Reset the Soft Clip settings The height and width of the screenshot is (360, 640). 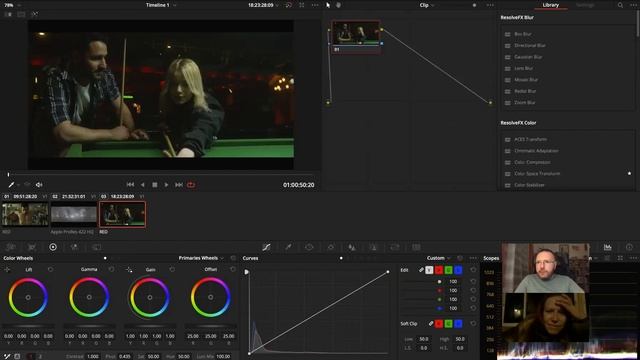pos(473,323)
